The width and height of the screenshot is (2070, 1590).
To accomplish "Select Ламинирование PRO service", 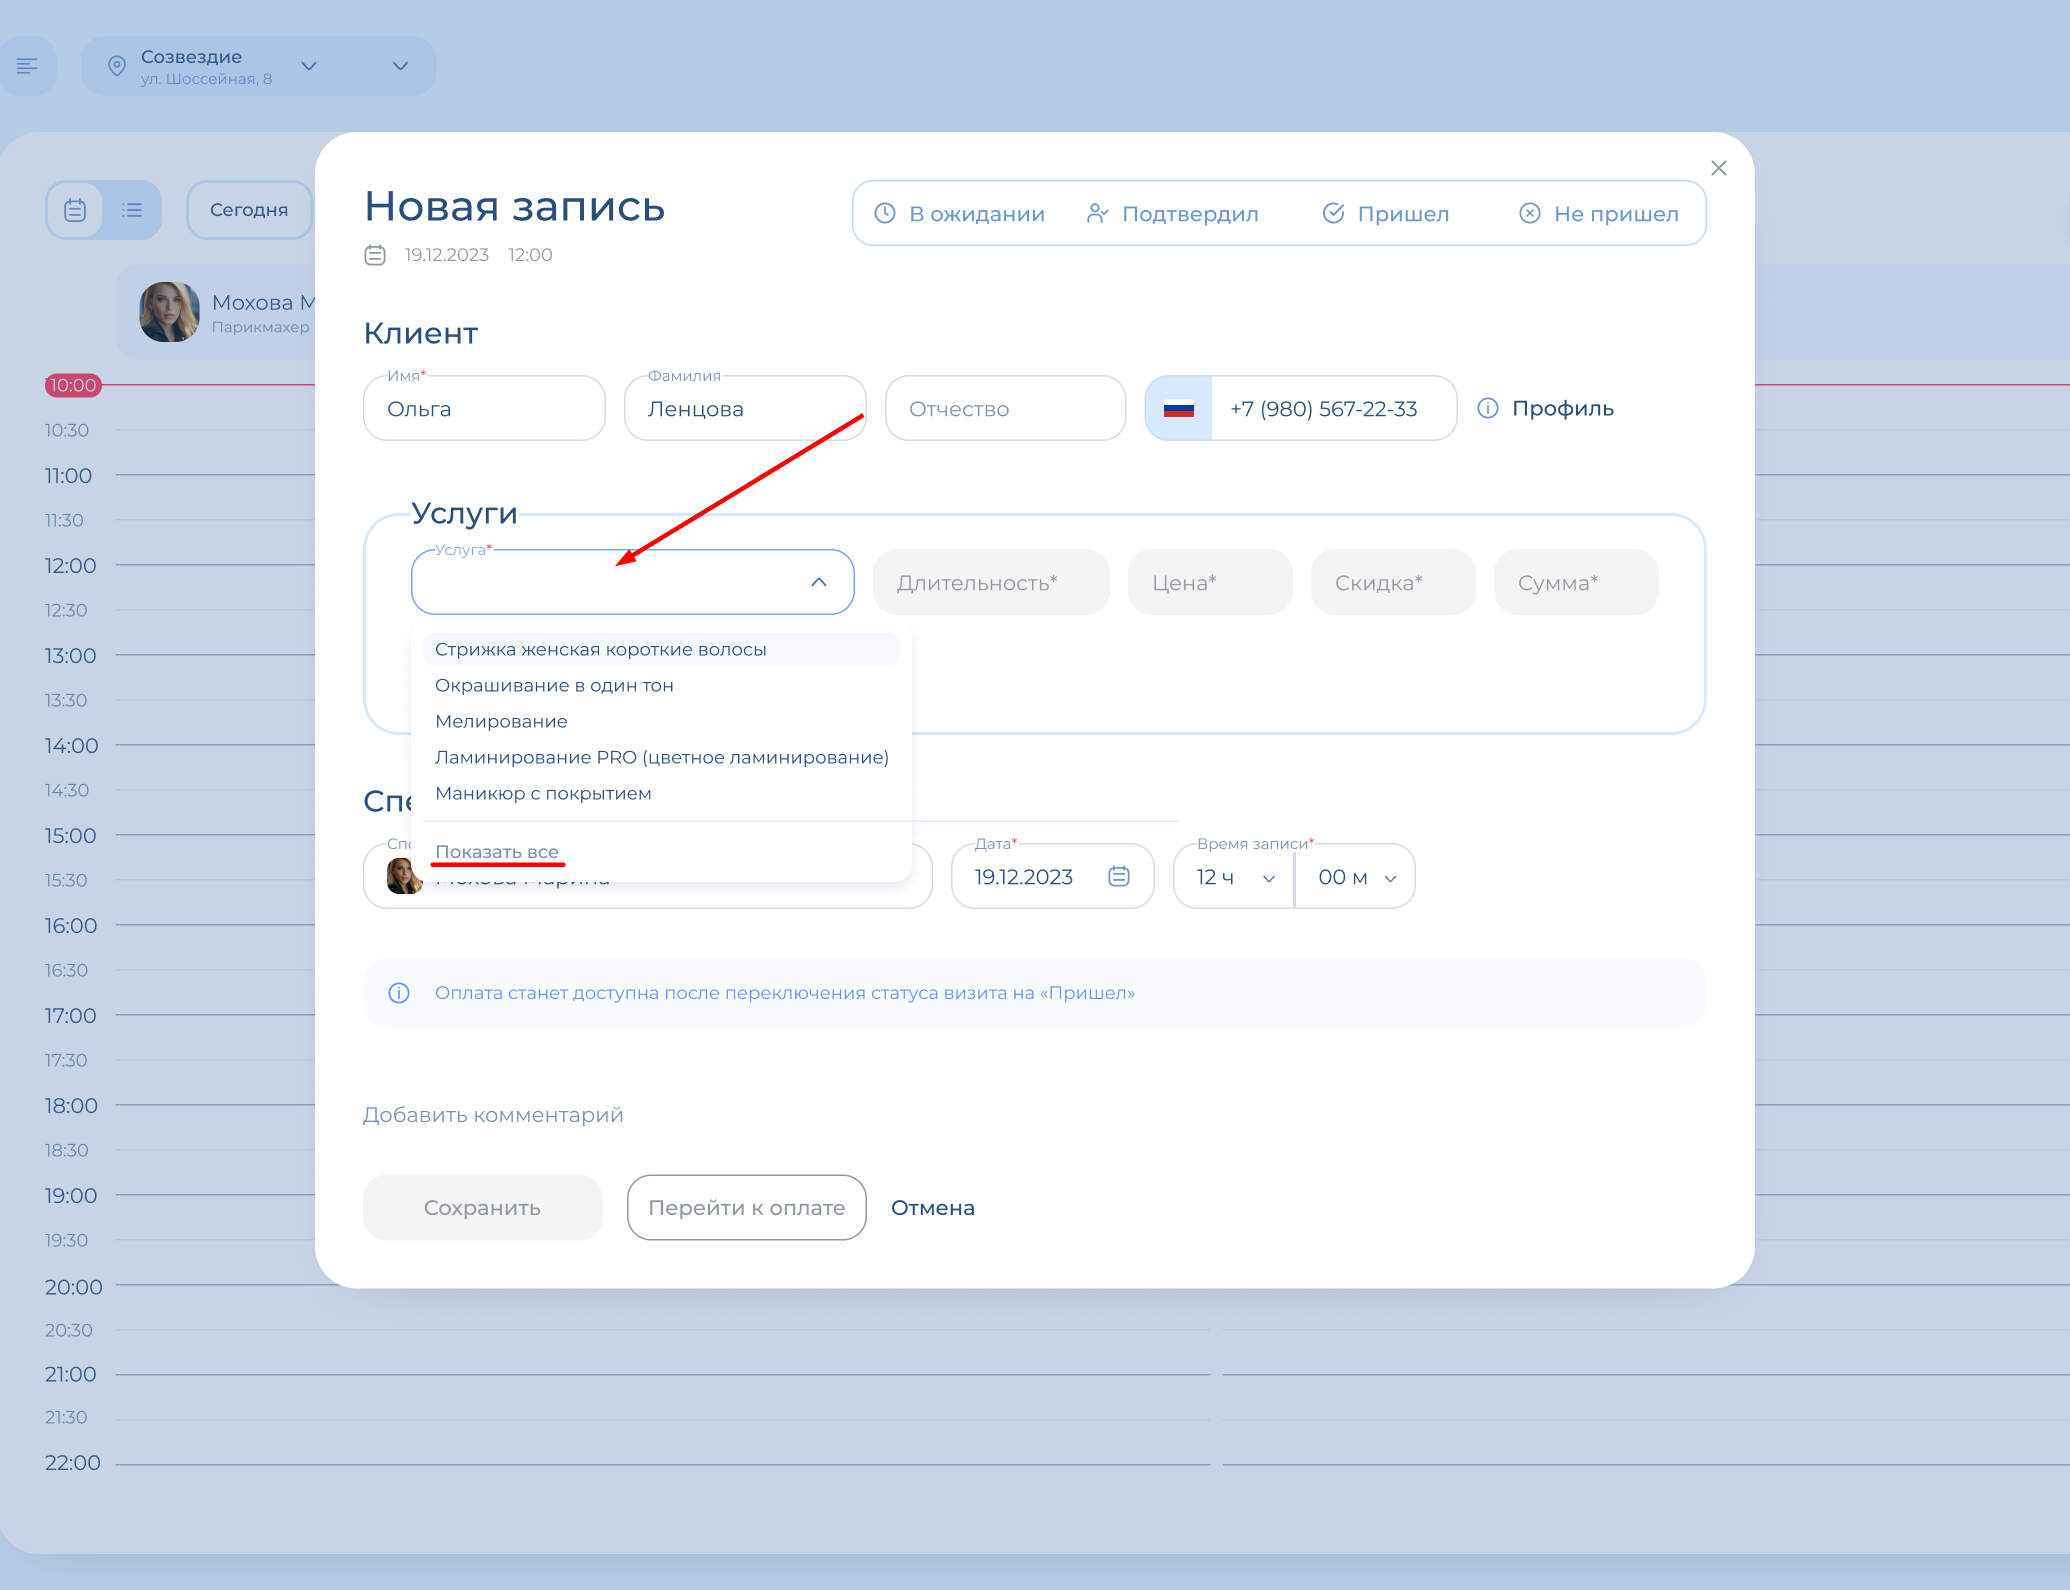I will (661, 757).
